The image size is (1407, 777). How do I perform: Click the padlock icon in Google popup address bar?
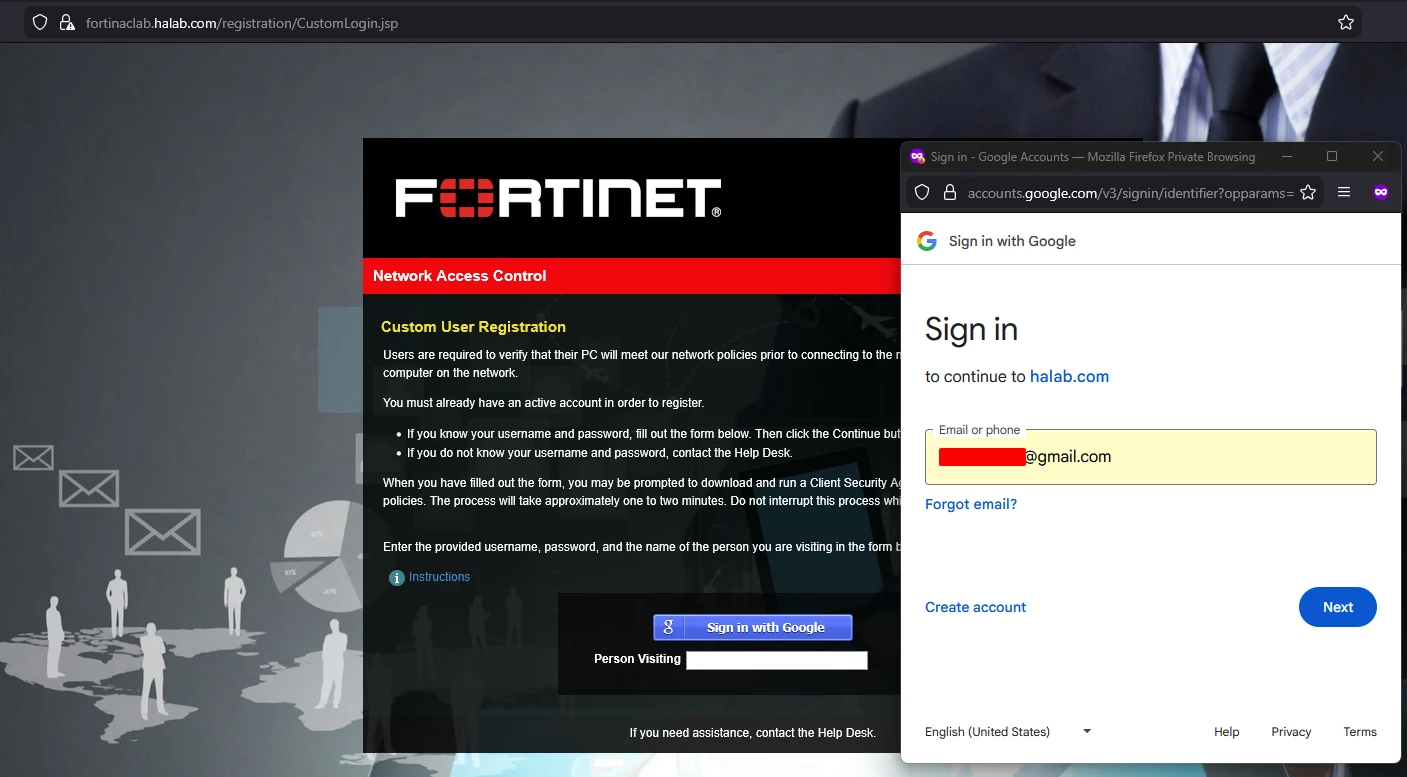949,192
